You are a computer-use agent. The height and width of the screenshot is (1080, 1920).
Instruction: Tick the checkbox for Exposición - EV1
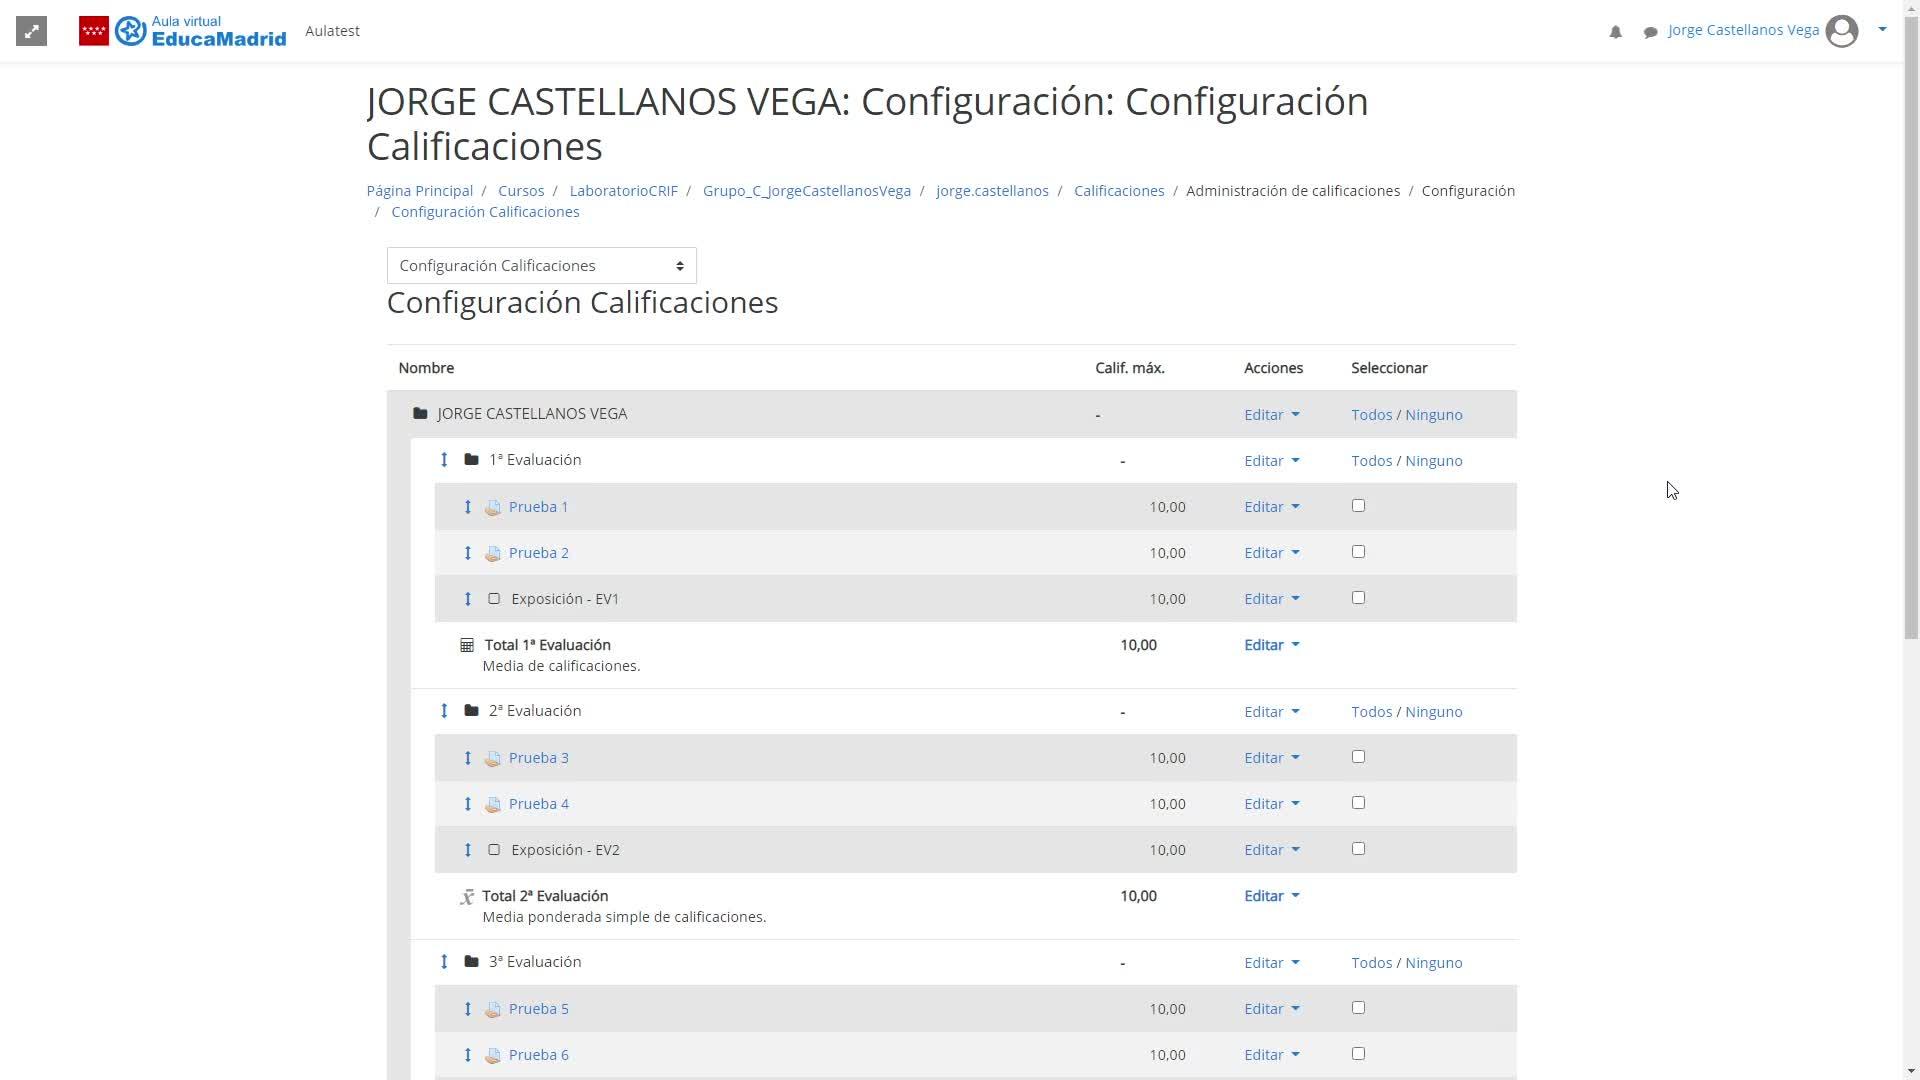pos(1358,598)
